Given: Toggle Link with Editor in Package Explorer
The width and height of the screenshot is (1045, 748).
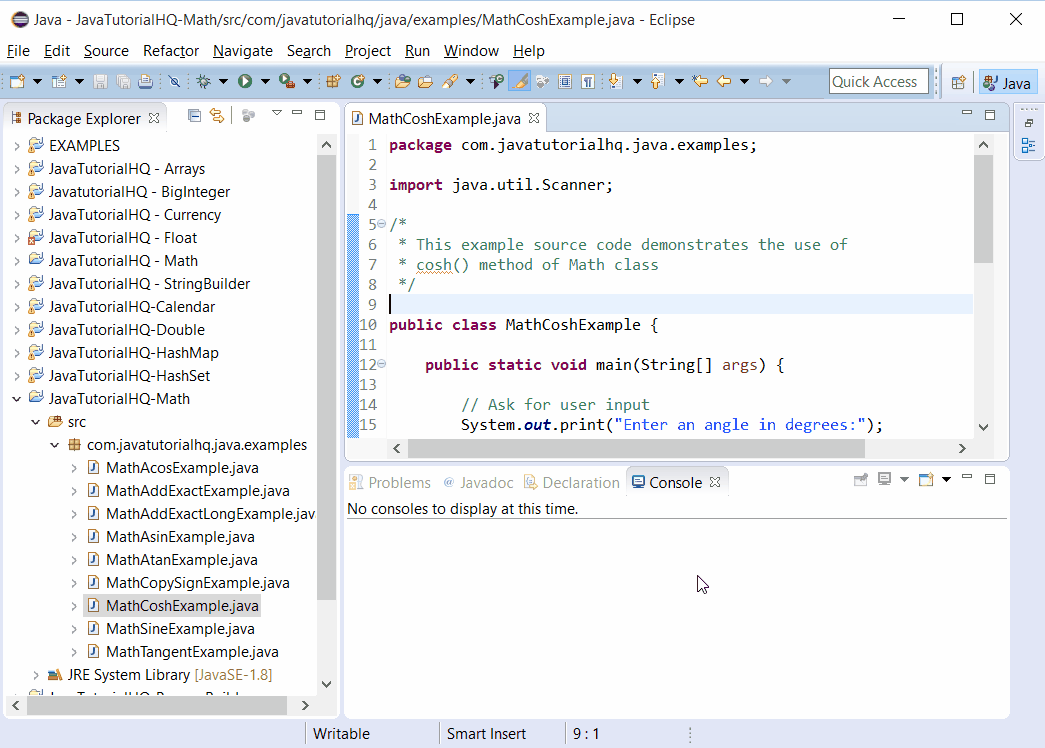Looking at the screenshot, I should [217, 115].
